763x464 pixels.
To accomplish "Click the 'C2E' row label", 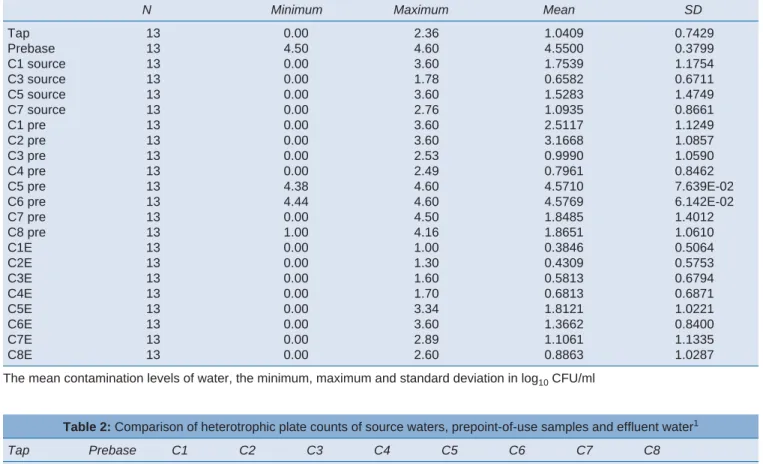I will coord(20,263).
